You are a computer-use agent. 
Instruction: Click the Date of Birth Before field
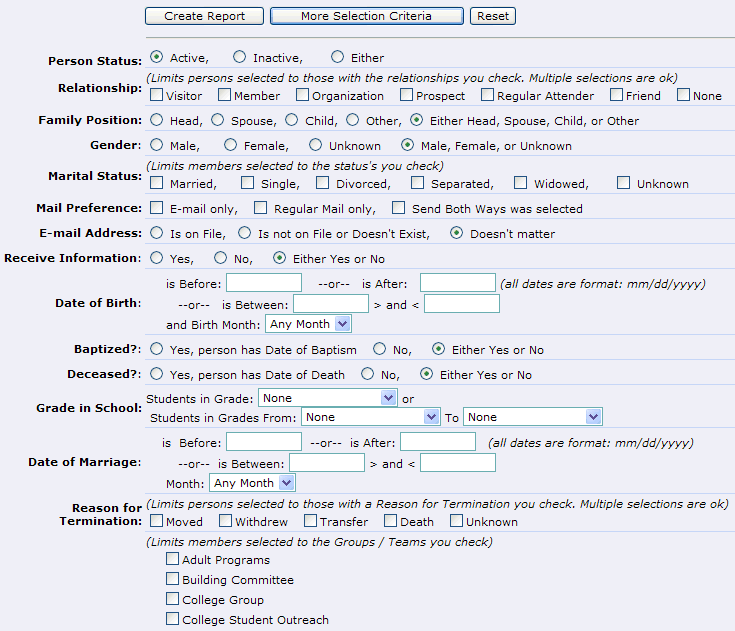[x=264, y=283]
